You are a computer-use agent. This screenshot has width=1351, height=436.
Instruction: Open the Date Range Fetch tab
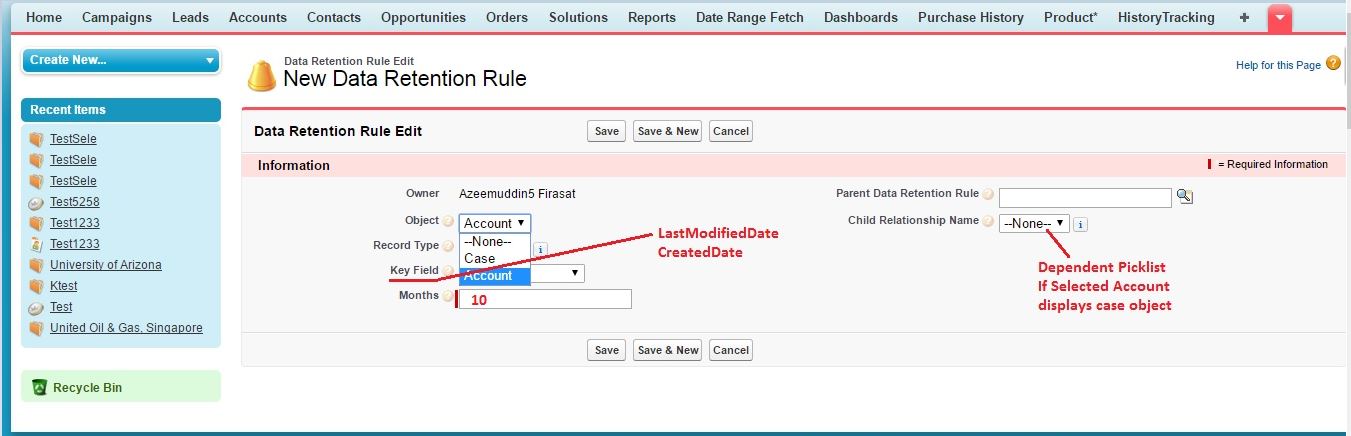(x=750, y=17)
